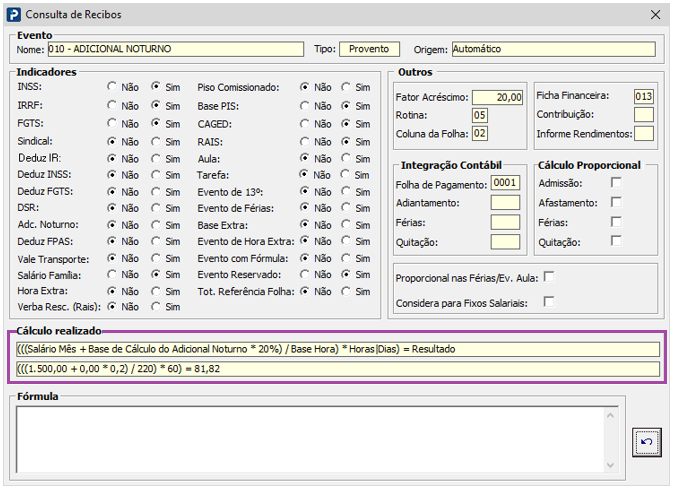Screen dimensions: 674x489
Task: Enable Admissão proportional calculation checkbox
Action: [x=616, y=182]
